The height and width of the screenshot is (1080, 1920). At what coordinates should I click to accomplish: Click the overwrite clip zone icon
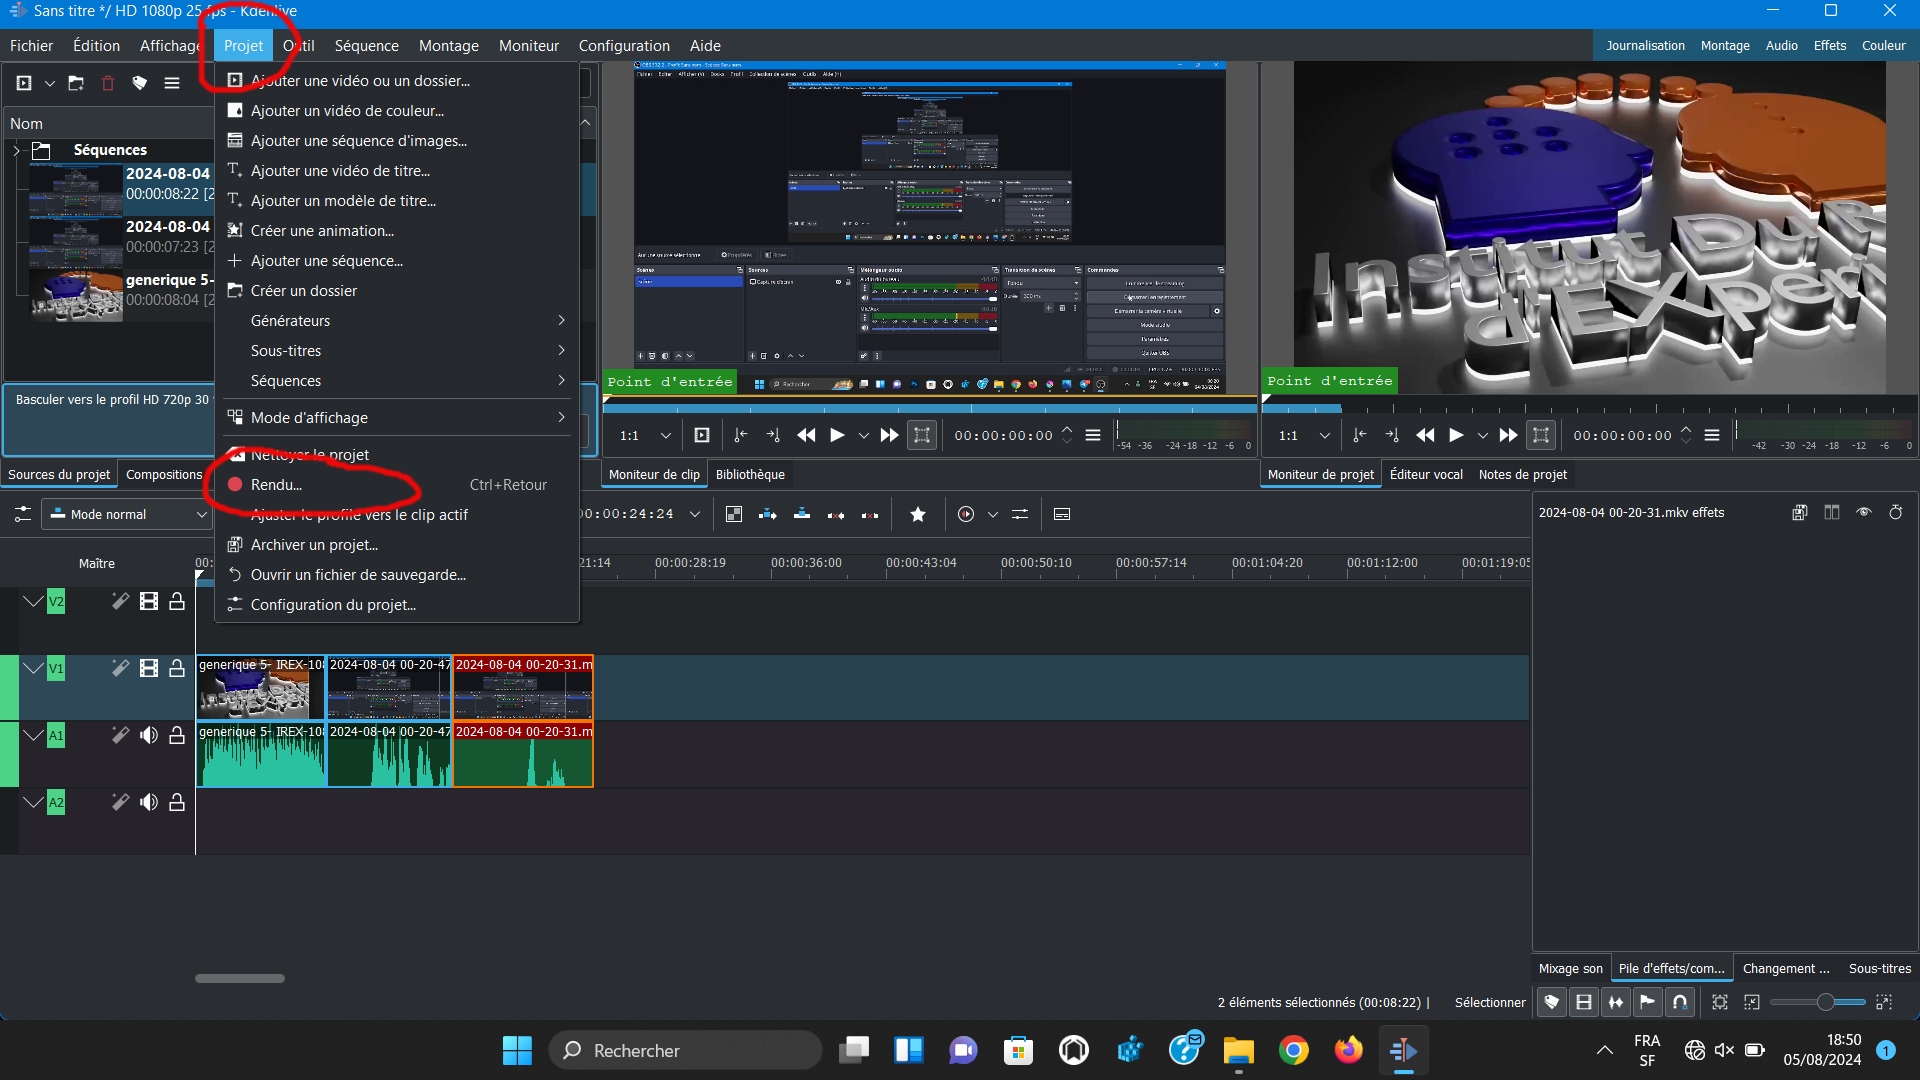point(802,514)
